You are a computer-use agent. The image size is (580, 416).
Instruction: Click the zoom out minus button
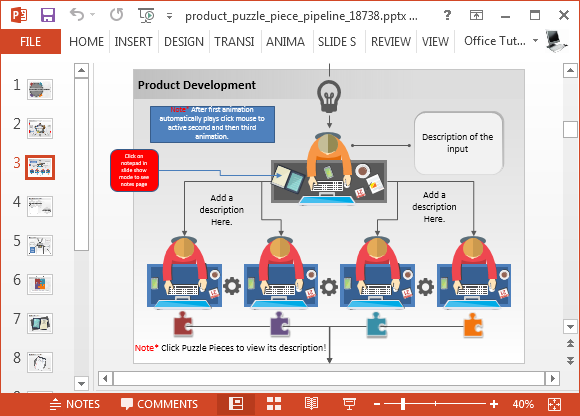(377, 404)
